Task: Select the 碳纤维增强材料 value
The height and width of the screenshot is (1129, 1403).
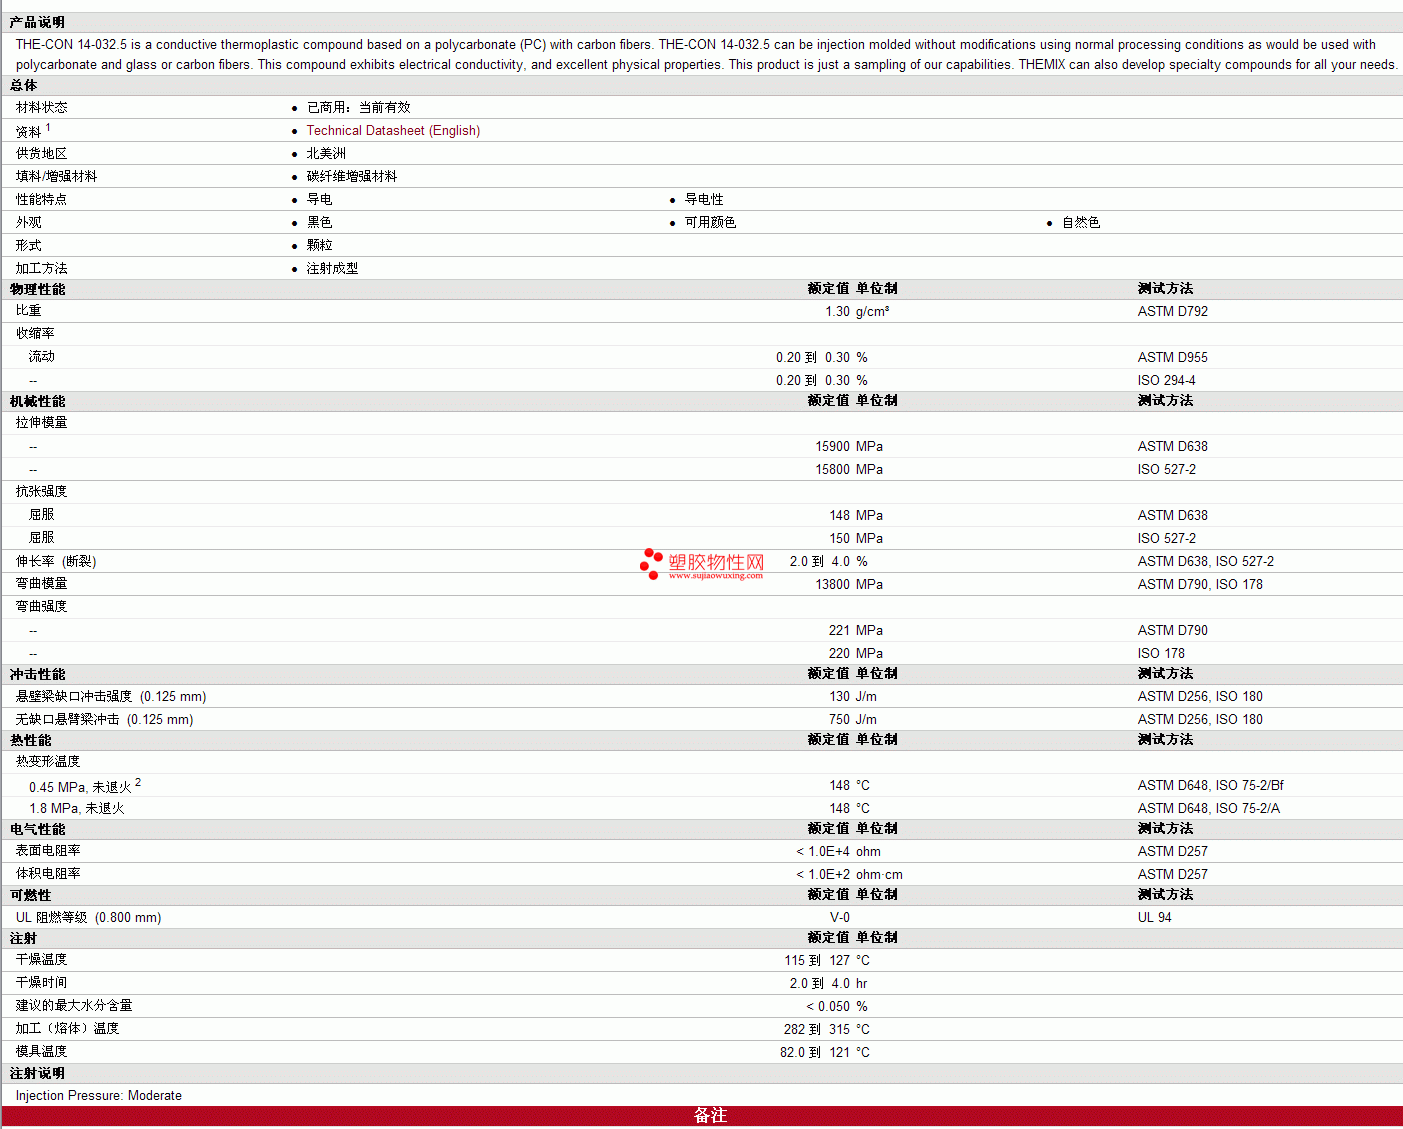Action: click(x=352, y=177)
